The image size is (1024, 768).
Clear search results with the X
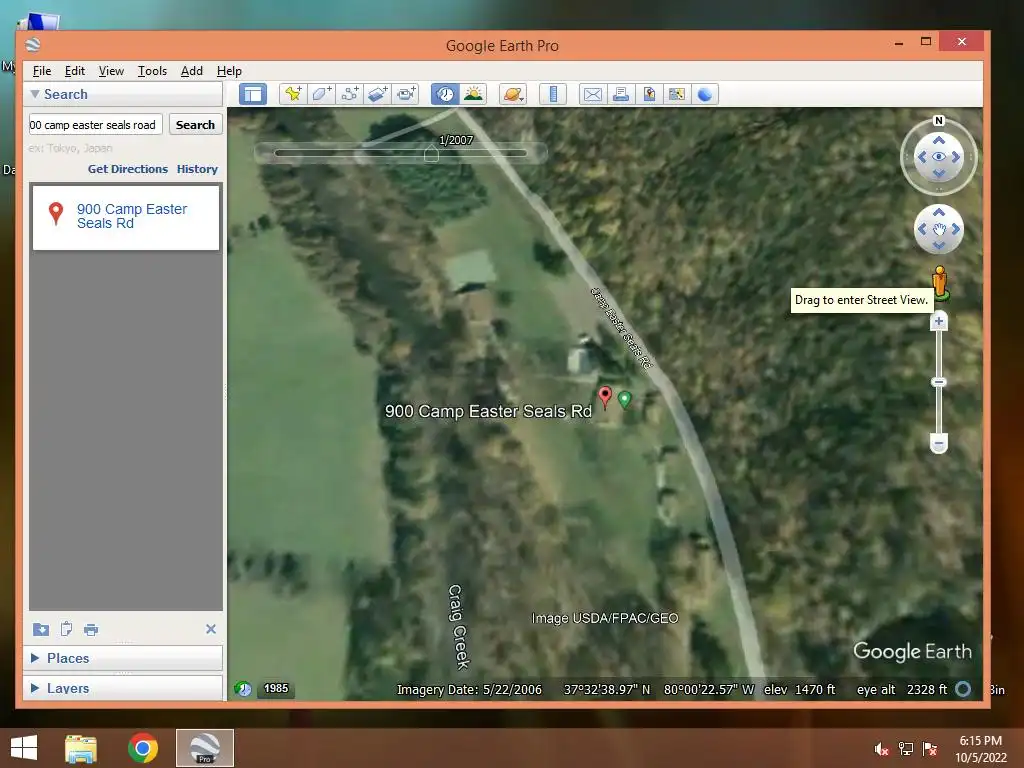(210, 629)
